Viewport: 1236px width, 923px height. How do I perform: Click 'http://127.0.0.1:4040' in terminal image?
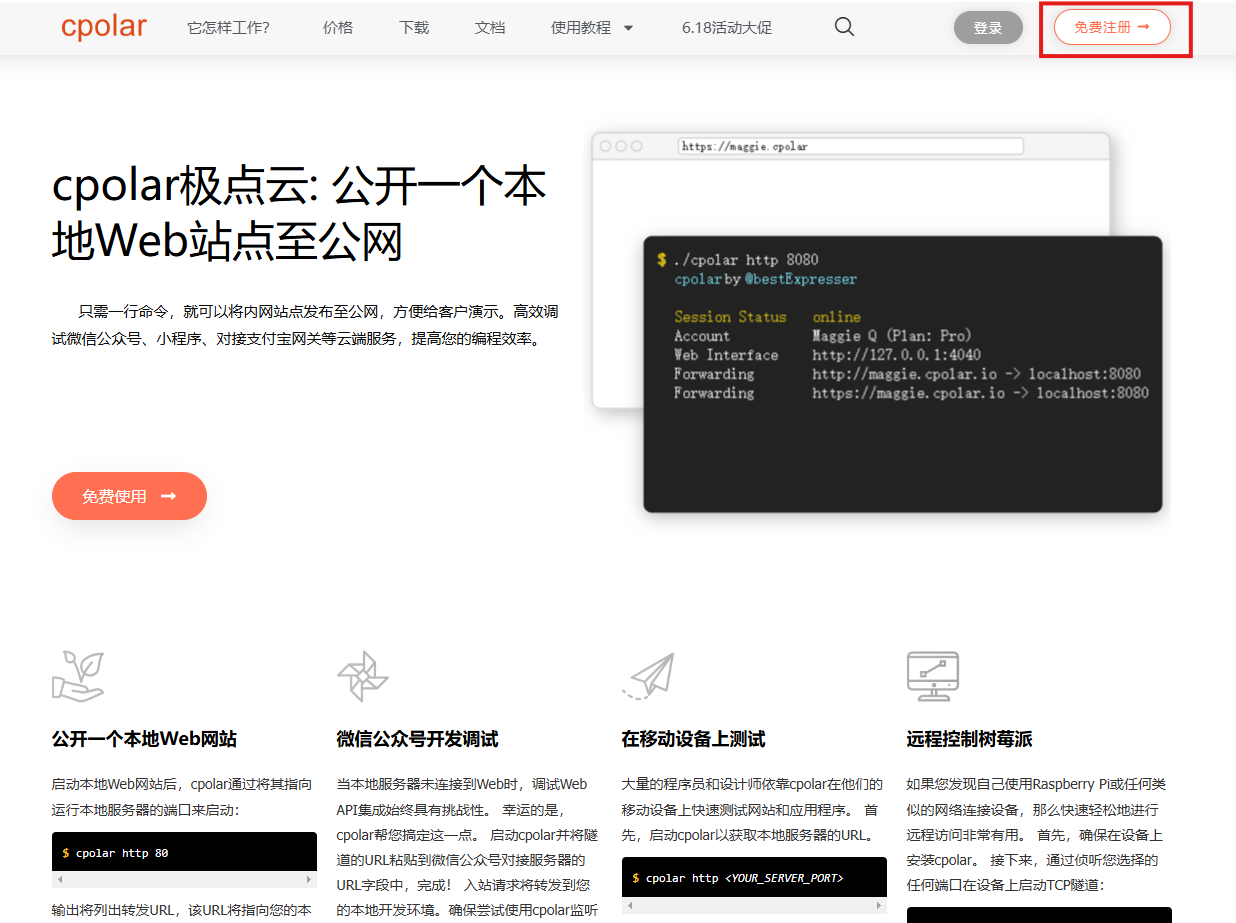point(896,355)
